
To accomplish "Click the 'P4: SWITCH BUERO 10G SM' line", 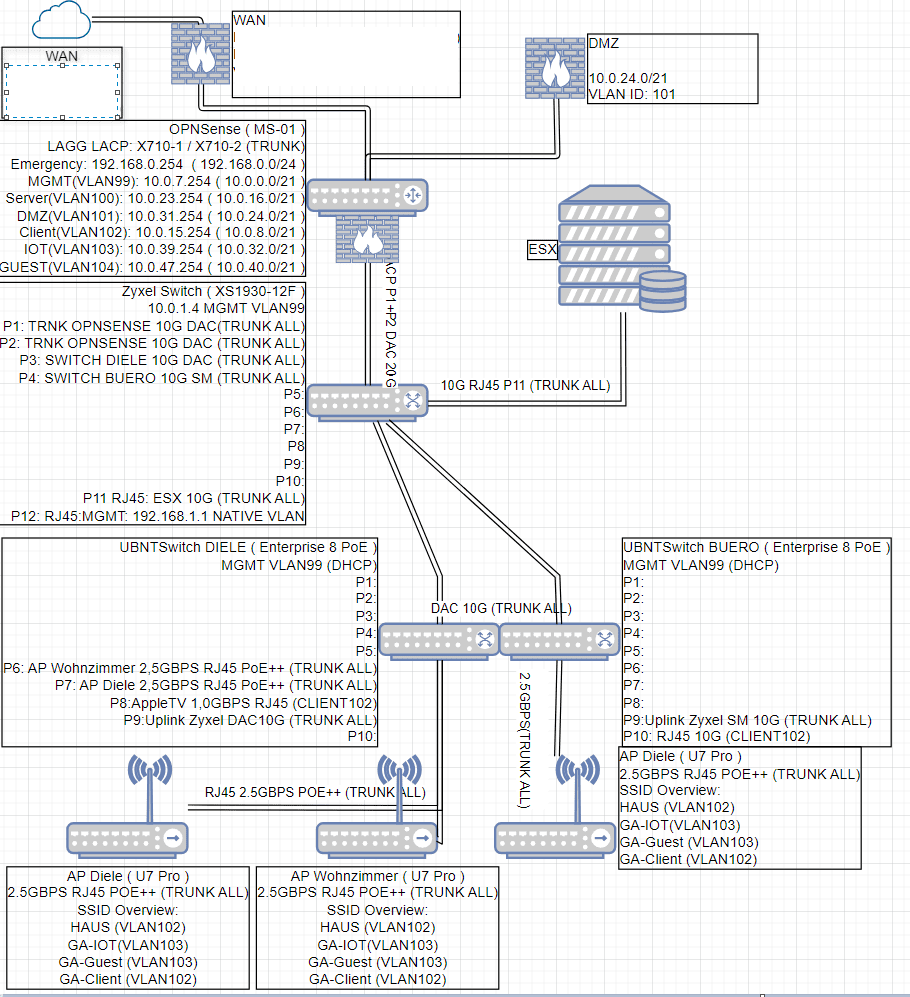I will point(162,378).
